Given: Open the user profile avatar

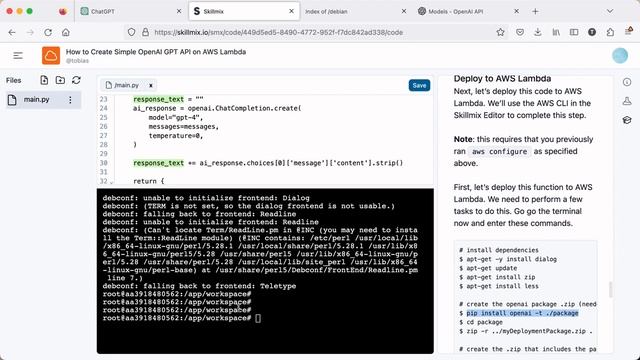Looking at the screenshot, I should point(620,56).
